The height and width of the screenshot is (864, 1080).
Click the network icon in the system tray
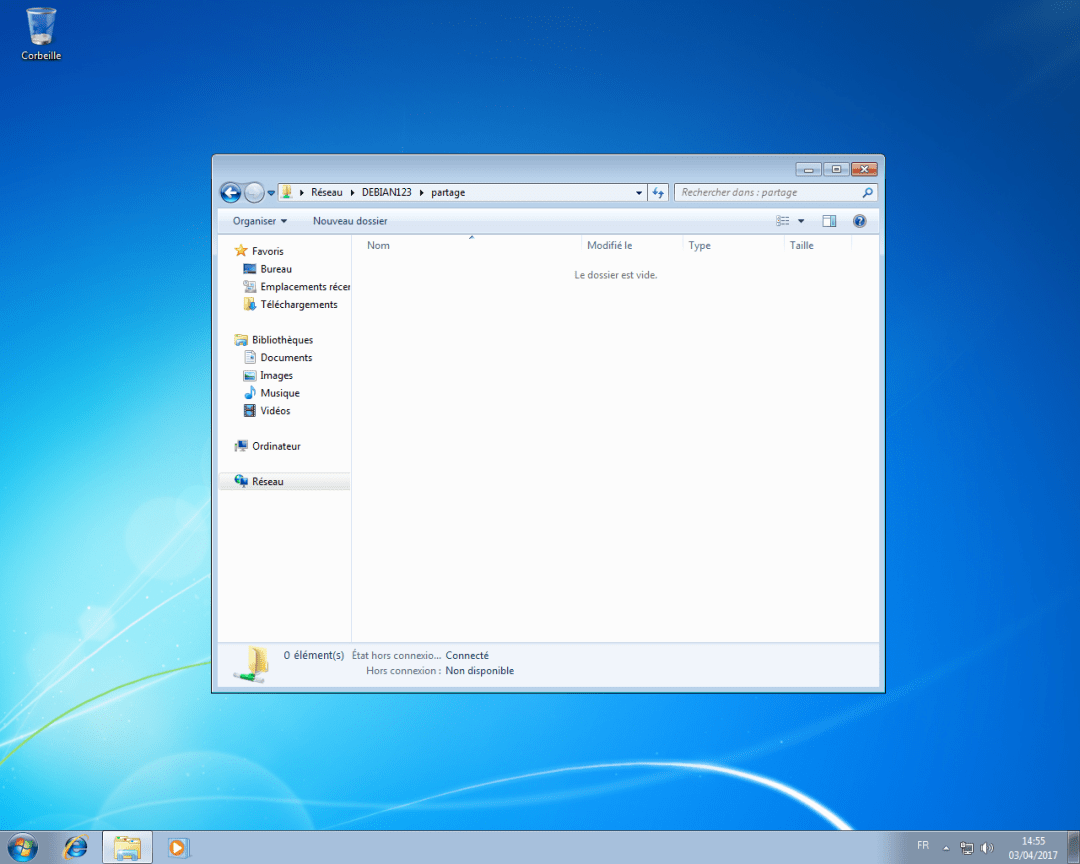click(967, 847)
